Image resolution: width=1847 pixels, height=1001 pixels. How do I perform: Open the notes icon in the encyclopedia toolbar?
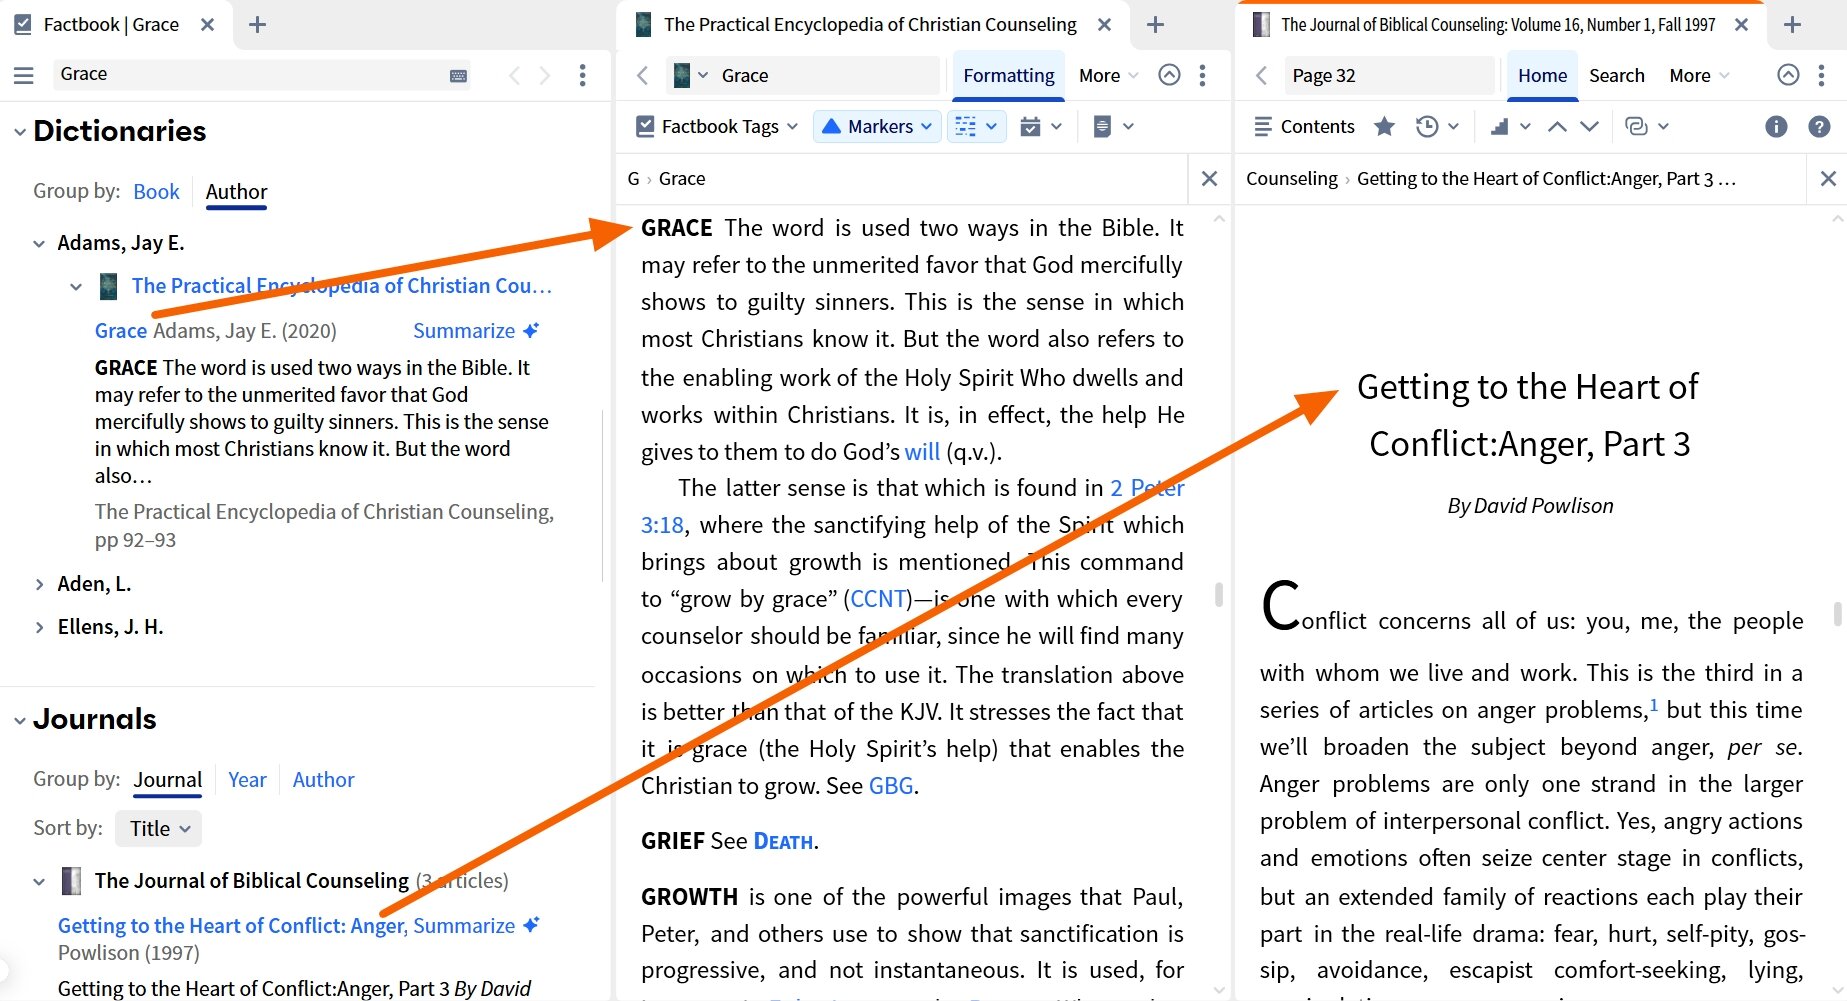click(x=1103, y=126)
